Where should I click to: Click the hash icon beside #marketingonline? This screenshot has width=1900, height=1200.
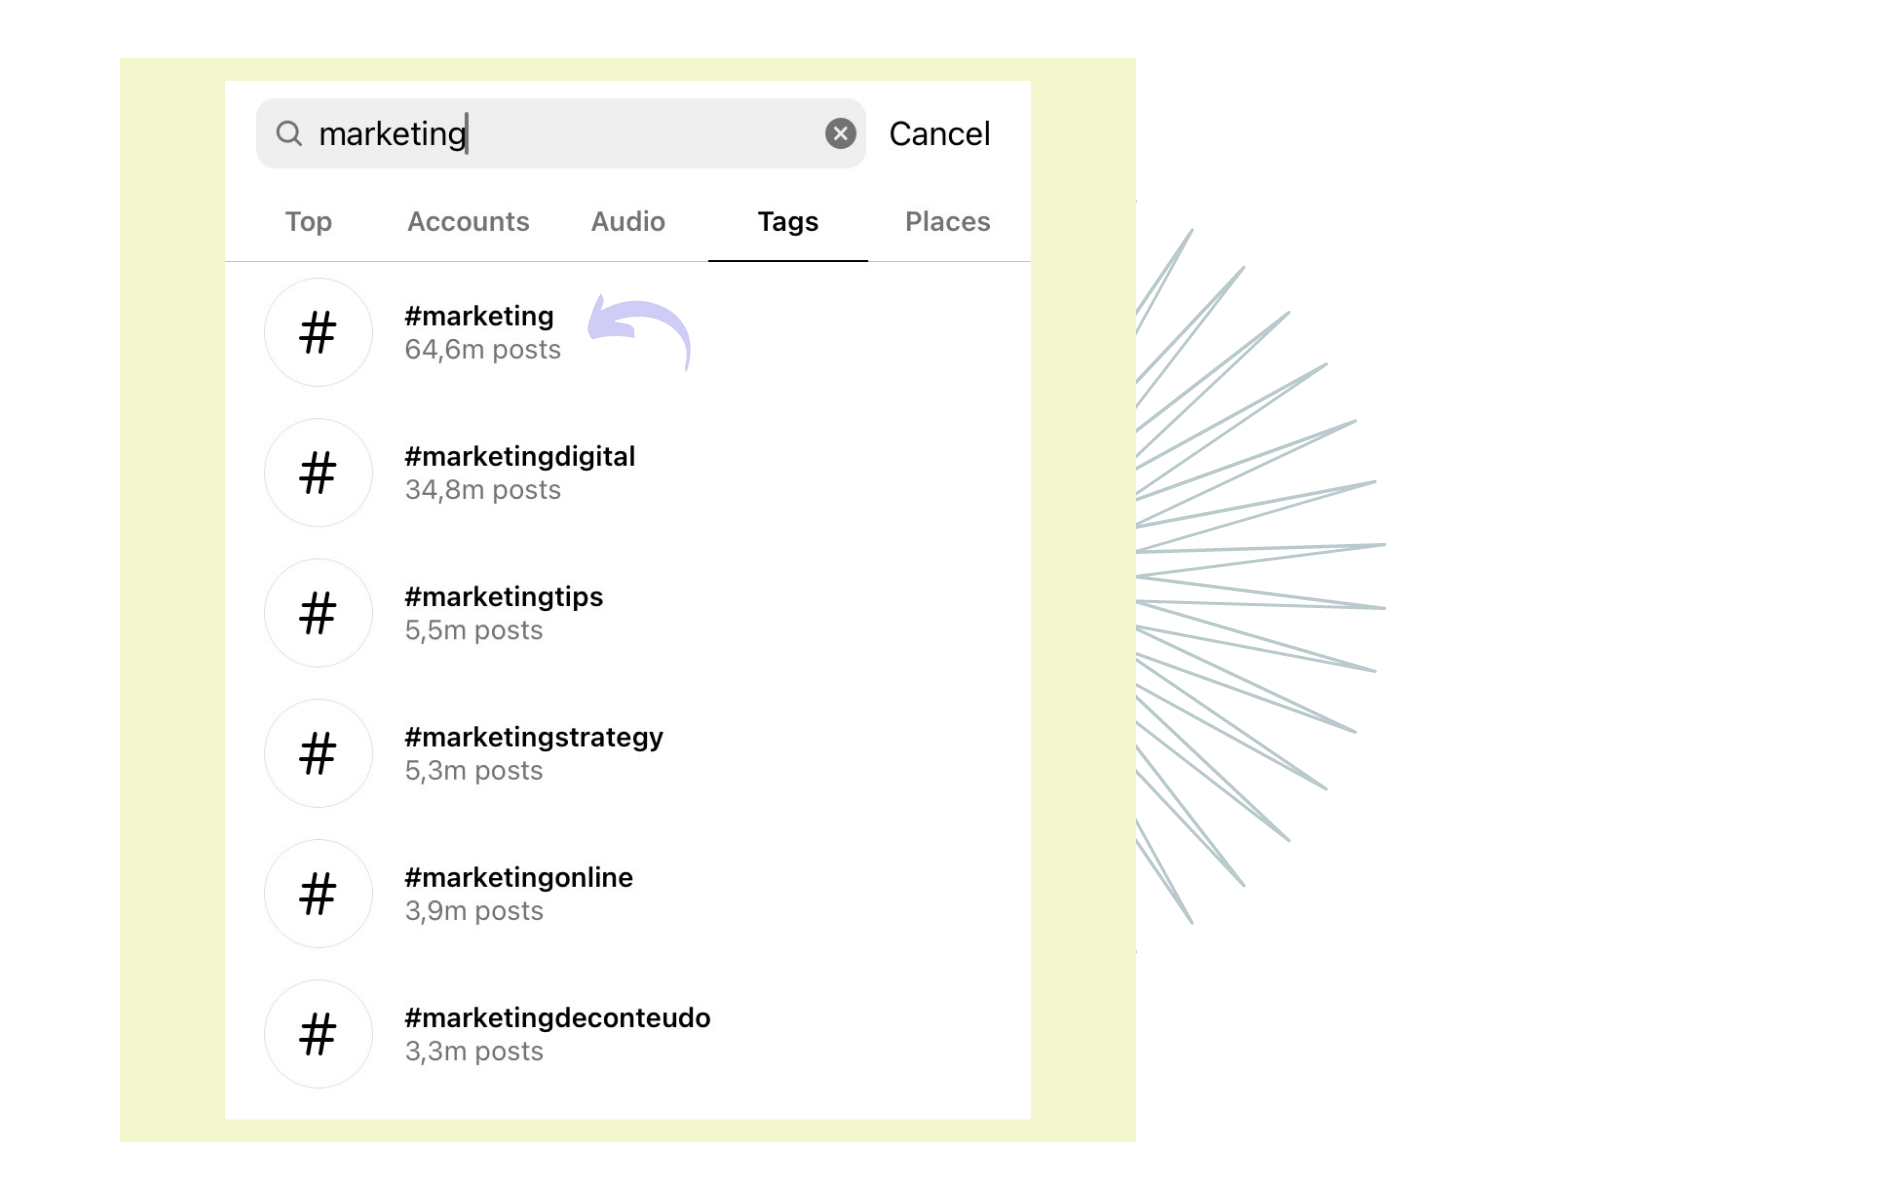(318, 893)
